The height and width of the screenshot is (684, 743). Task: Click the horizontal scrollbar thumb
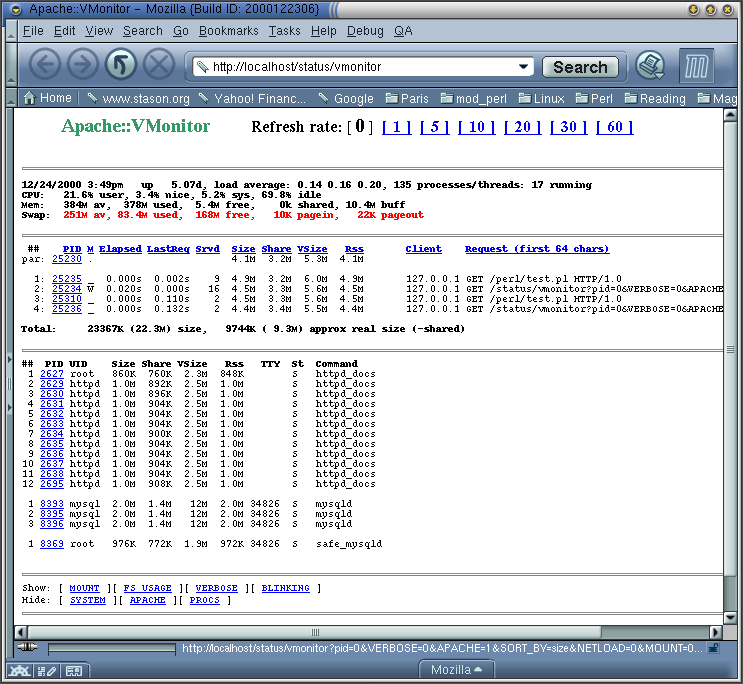click(x=315, y=632)
